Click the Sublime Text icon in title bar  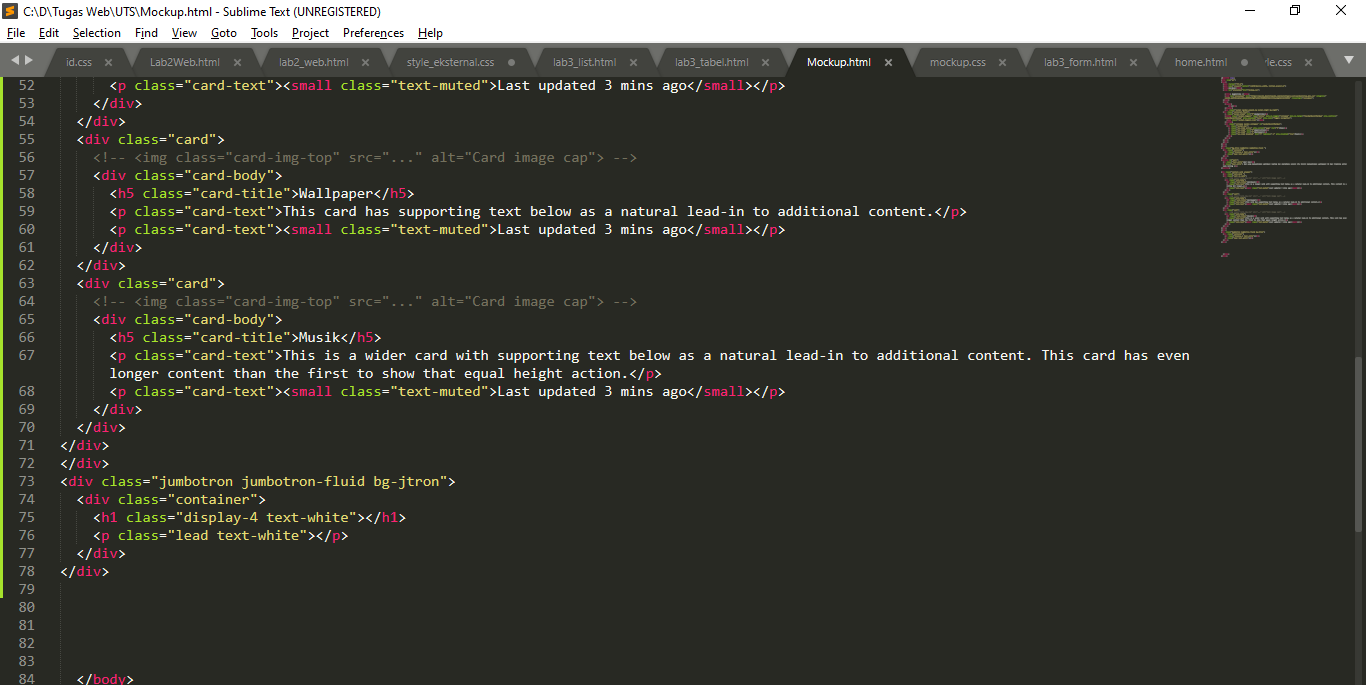10,11
